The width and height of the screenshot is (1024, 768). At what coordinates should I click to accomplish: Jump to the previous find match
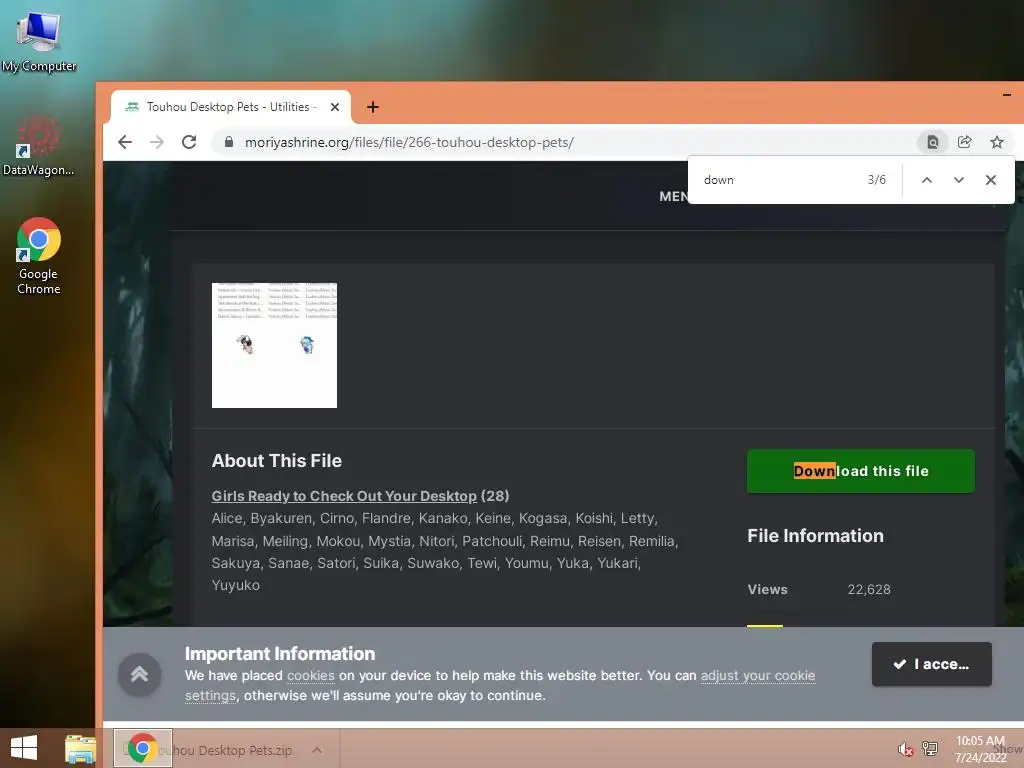pyautogui.click(x=927, y=180)
